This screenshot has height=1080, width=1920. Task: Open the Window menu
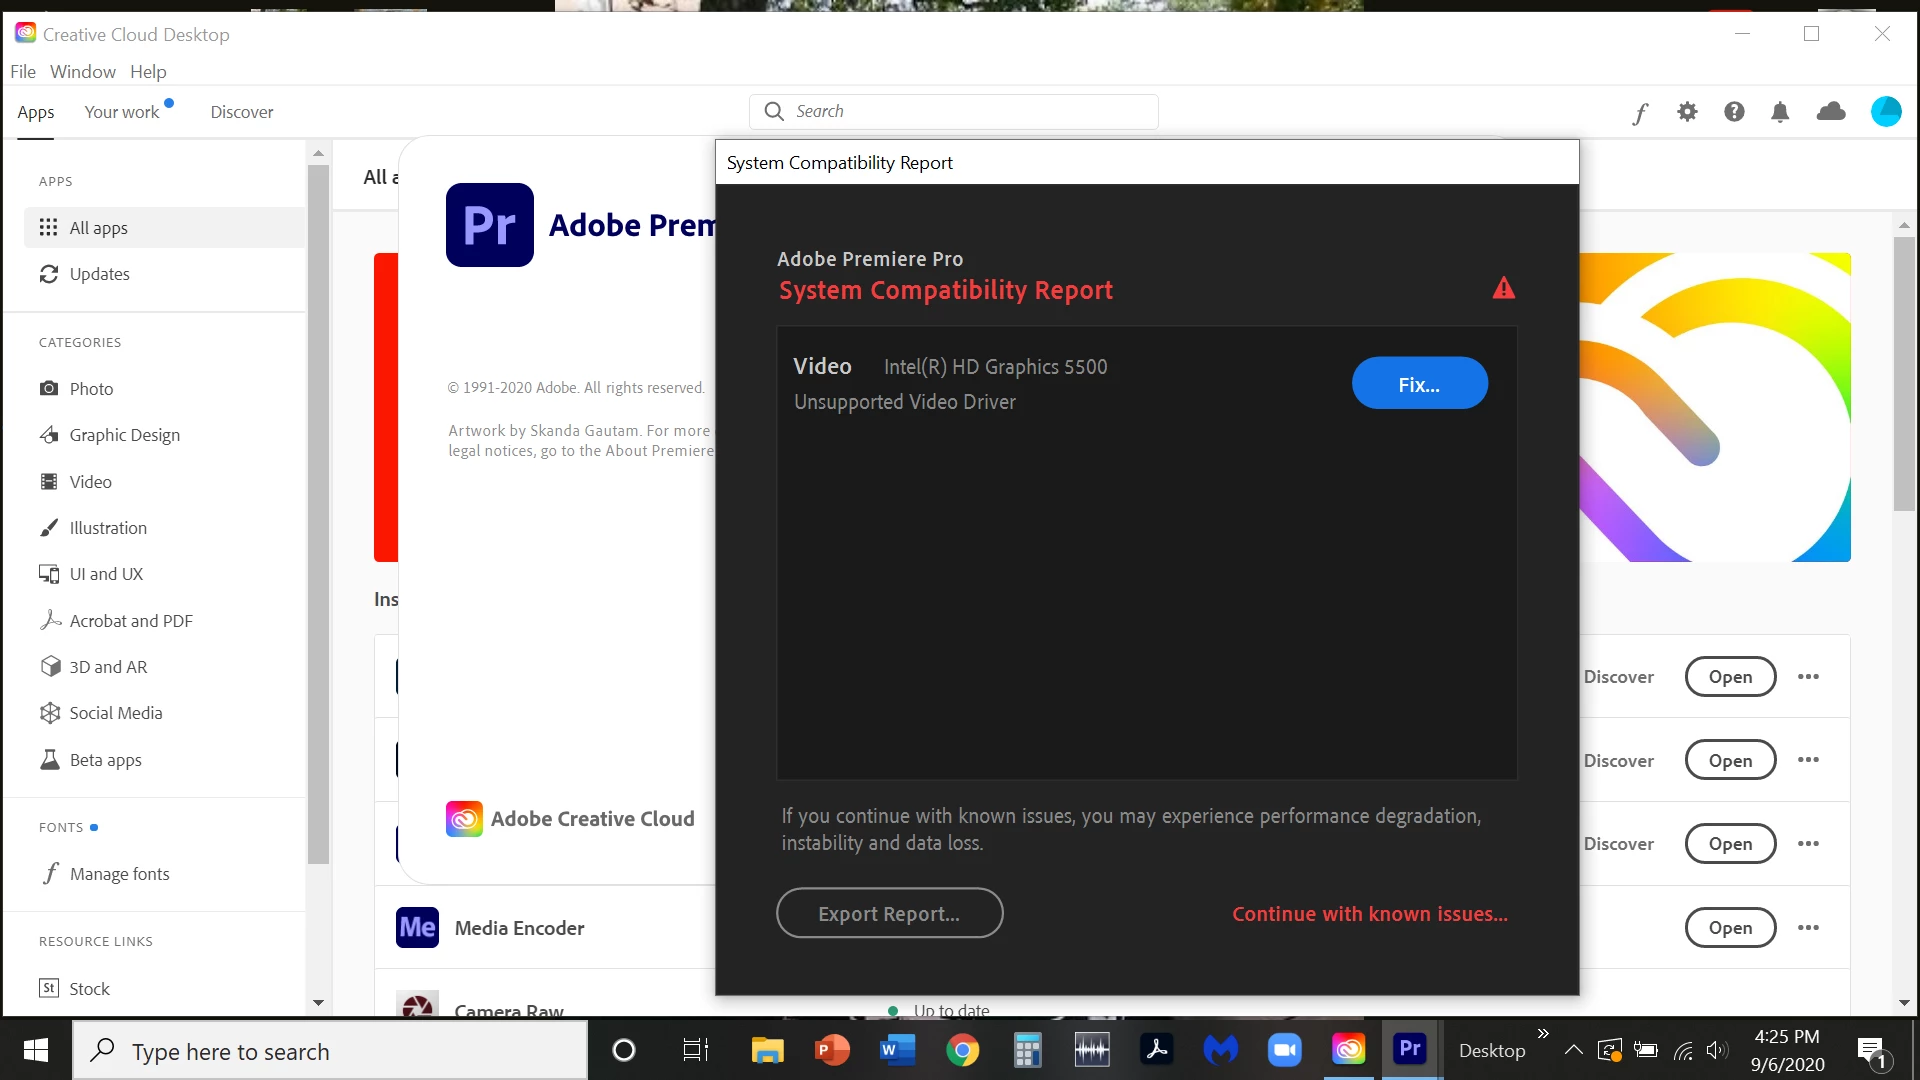click(83, 72)
